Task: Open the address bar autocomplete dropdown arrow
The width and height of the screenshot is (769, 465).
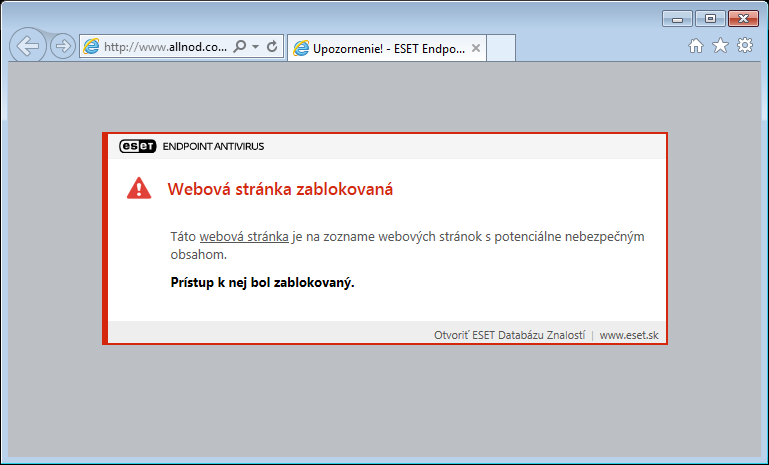Action: 256,47
